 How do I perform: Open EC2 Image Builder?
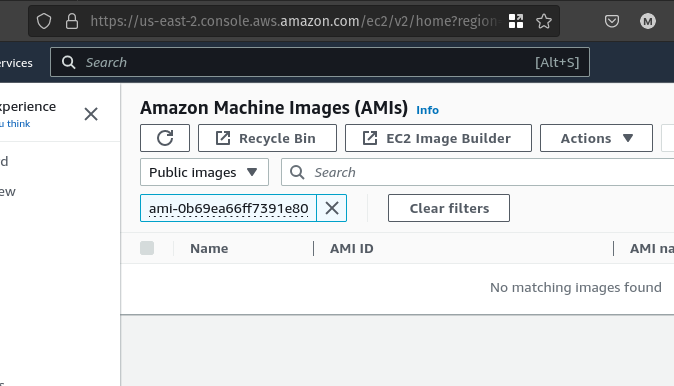(x=438, y=138)
